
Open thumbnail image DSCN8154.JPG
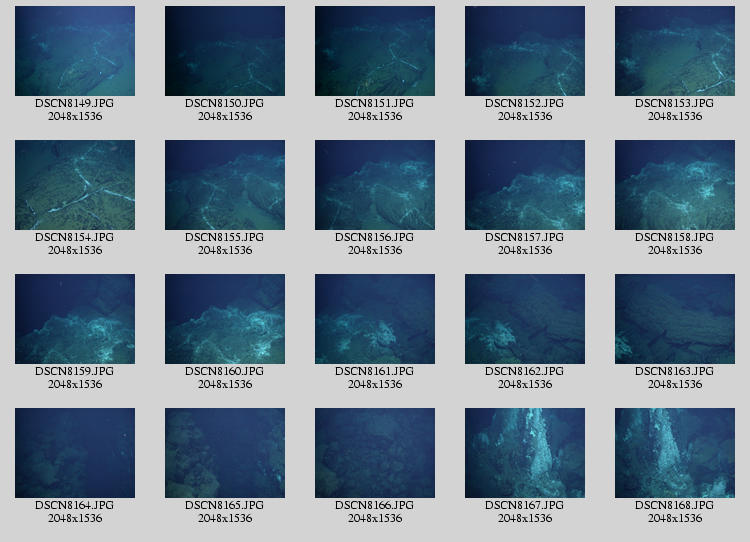[75, 185]
